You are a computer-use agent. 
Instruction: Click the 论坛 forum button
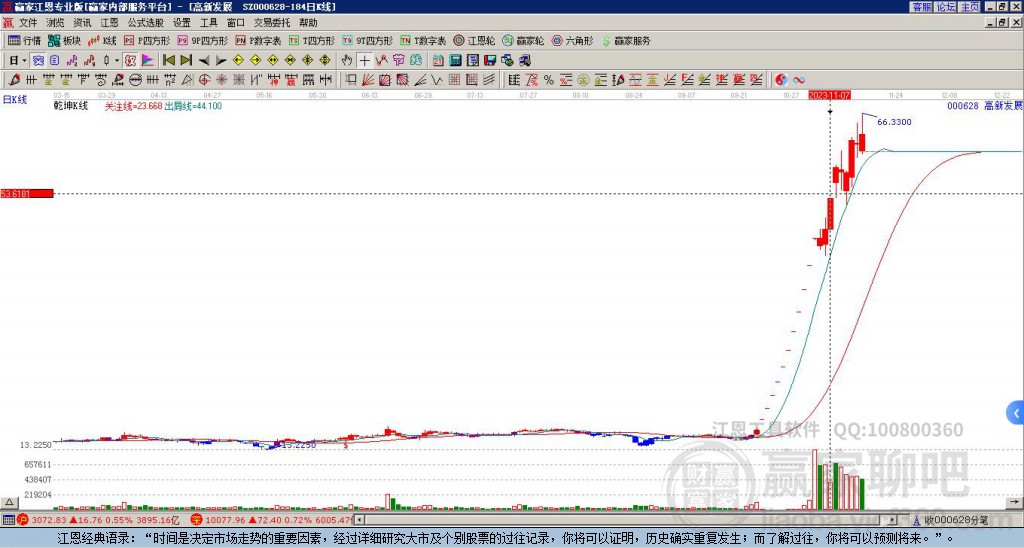point(945,6)
